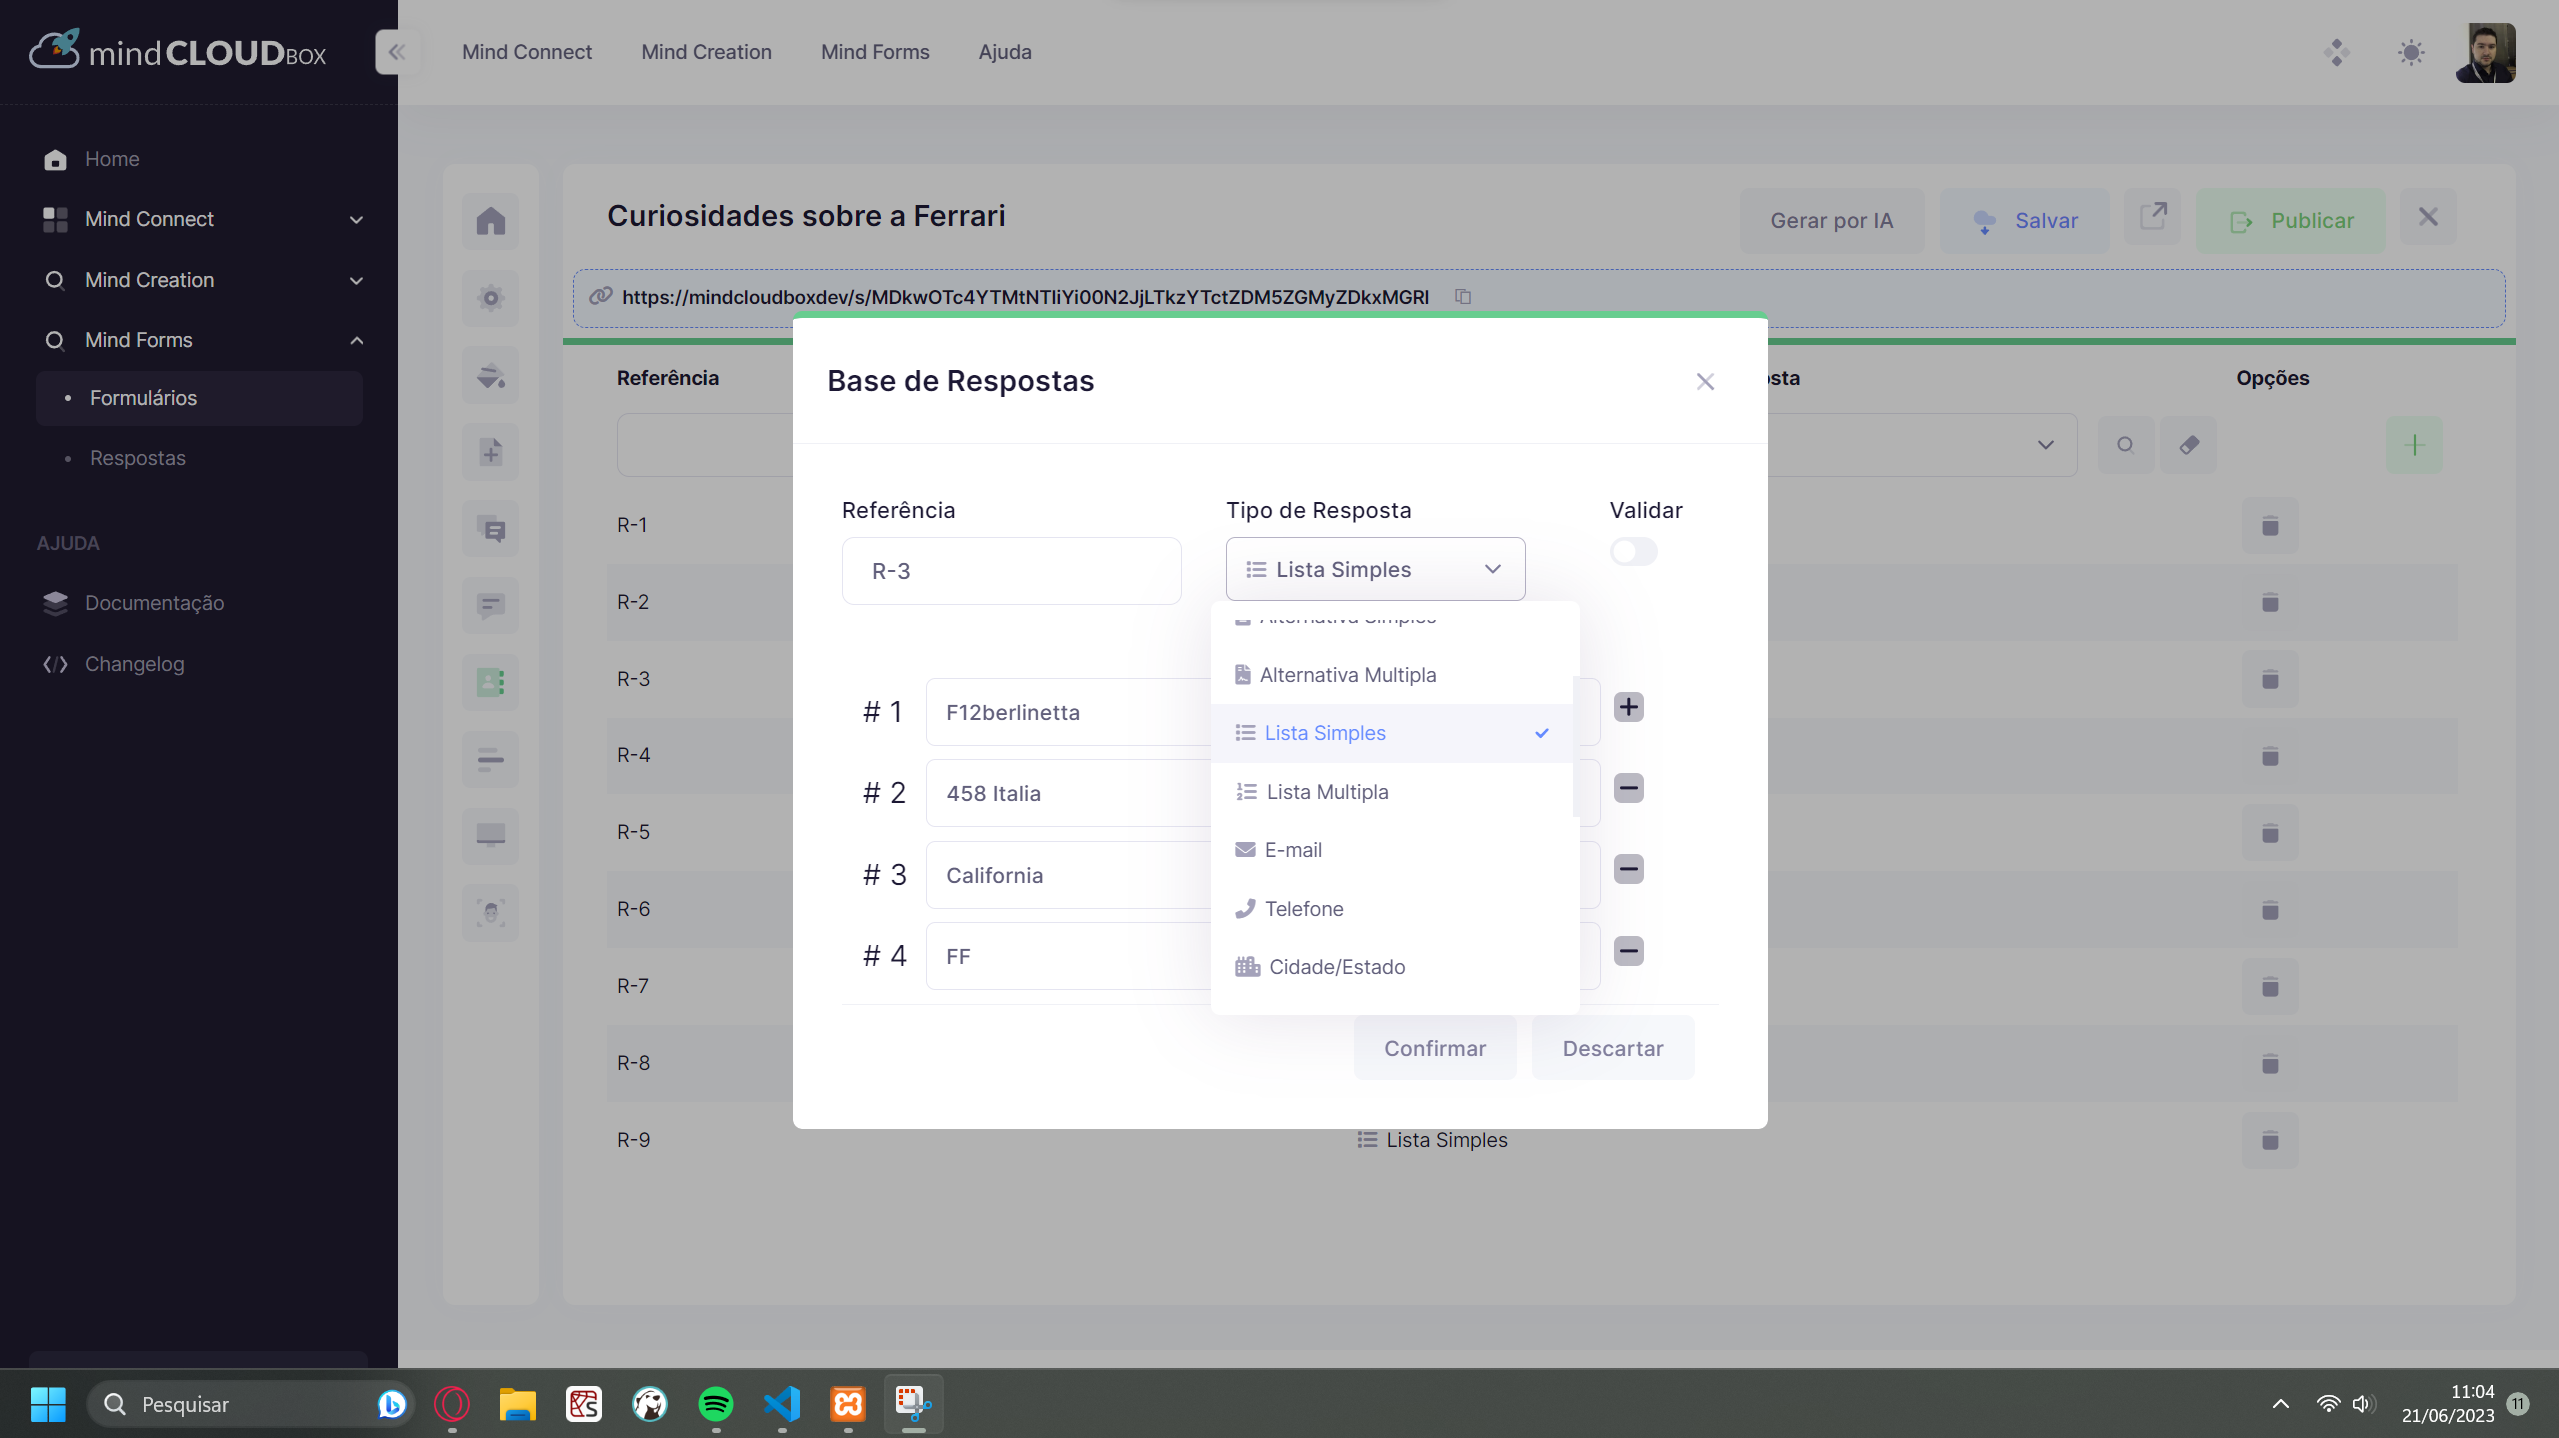2559x1438 pixels.
Task: Click the Confirmar button
Action: pos(1434,1048)
